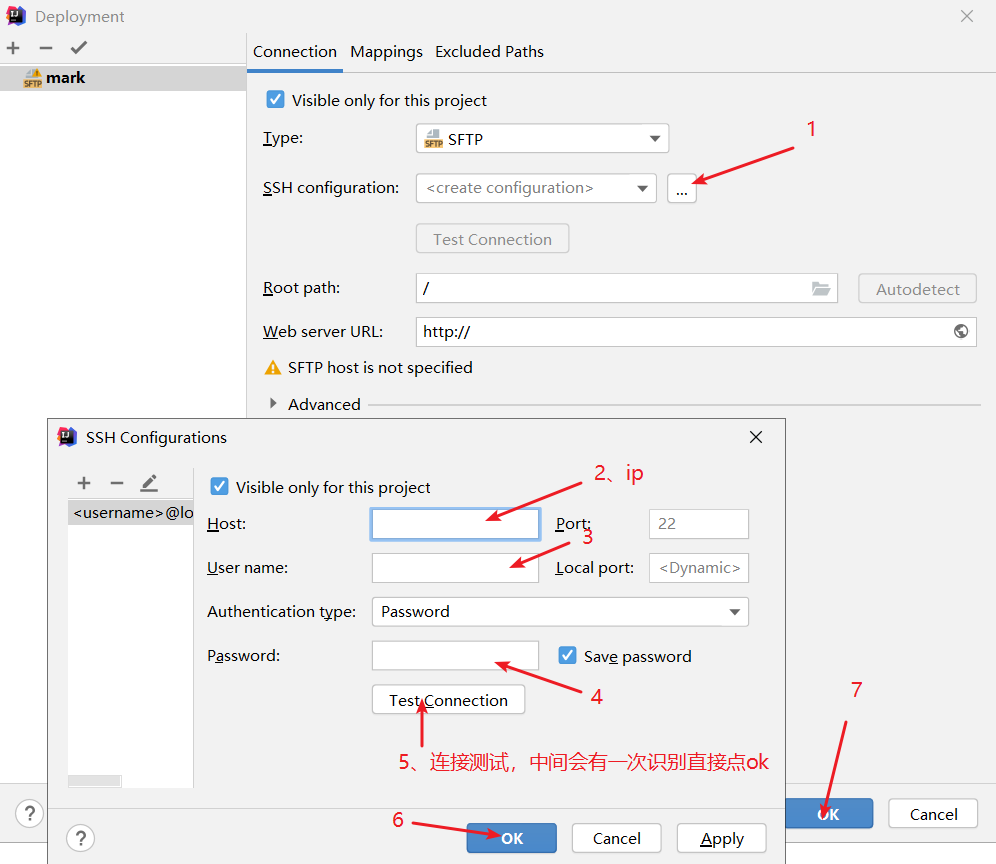Viewport: 996px width, 864px height.
Task: Browse Root path using folder icon
Action: (x=821, y=288)
